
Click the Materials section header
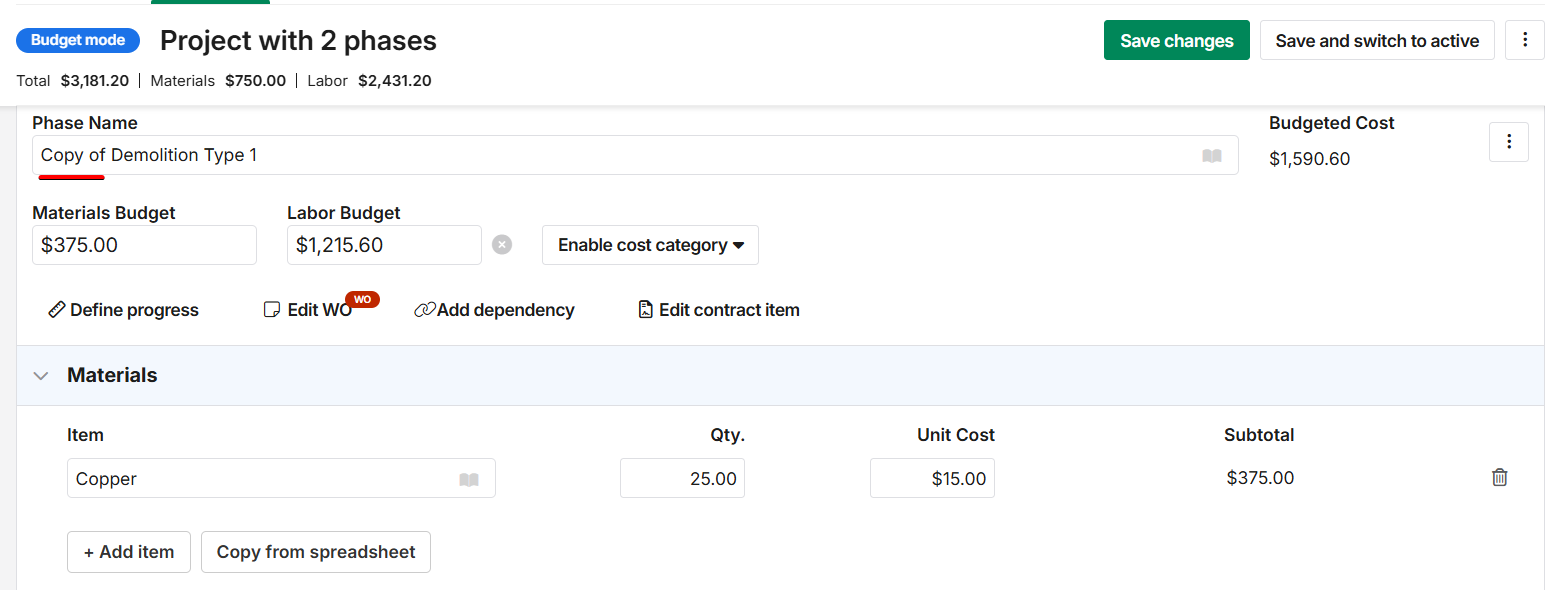point(112,376)
